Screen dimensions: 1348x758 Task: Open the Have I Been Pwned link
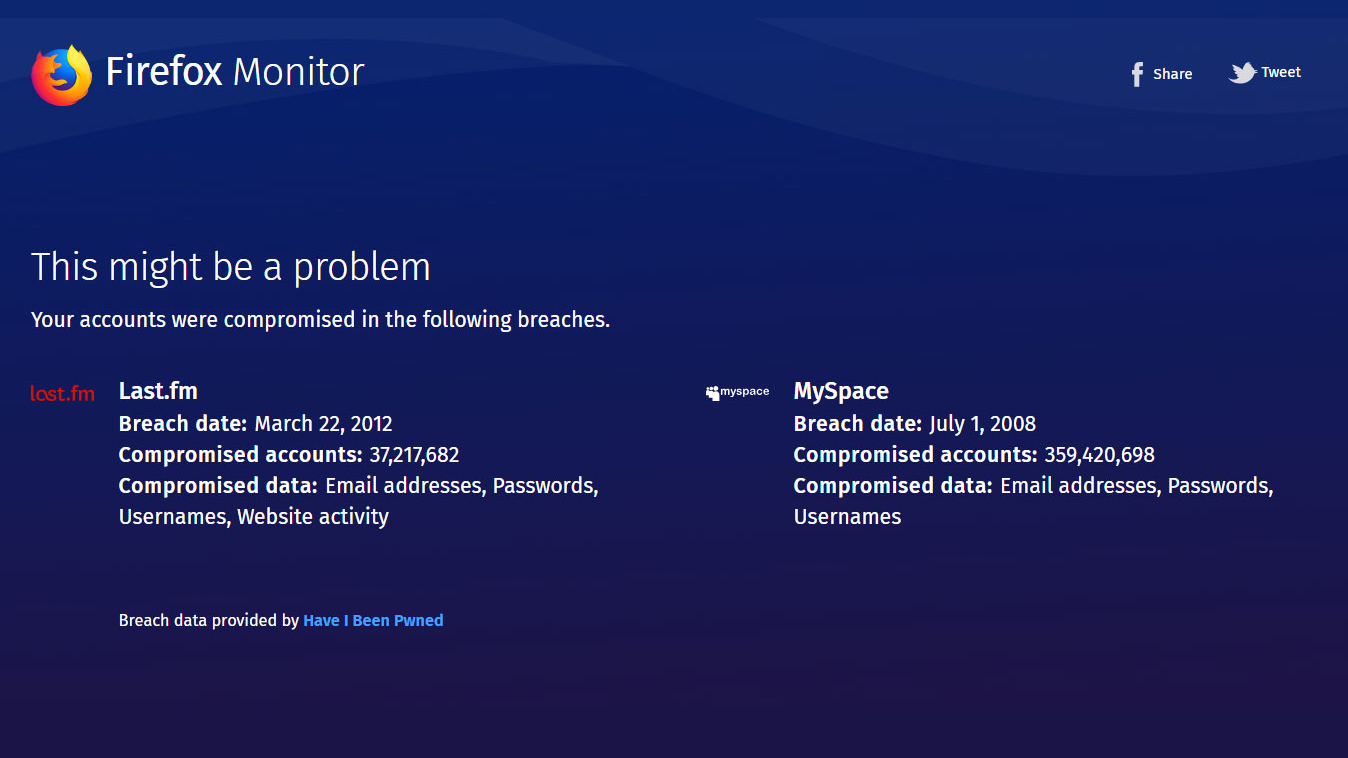pos(373,620)
